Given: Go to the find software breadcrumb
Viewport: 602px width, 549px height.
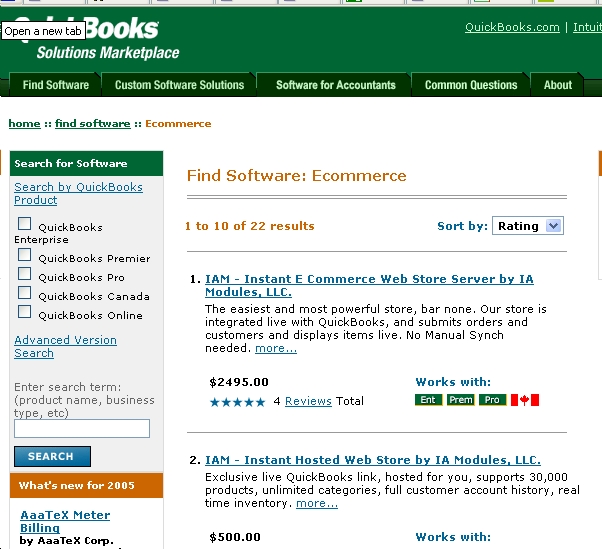Looking at the screenshot, I should click(x=93, y=124).
